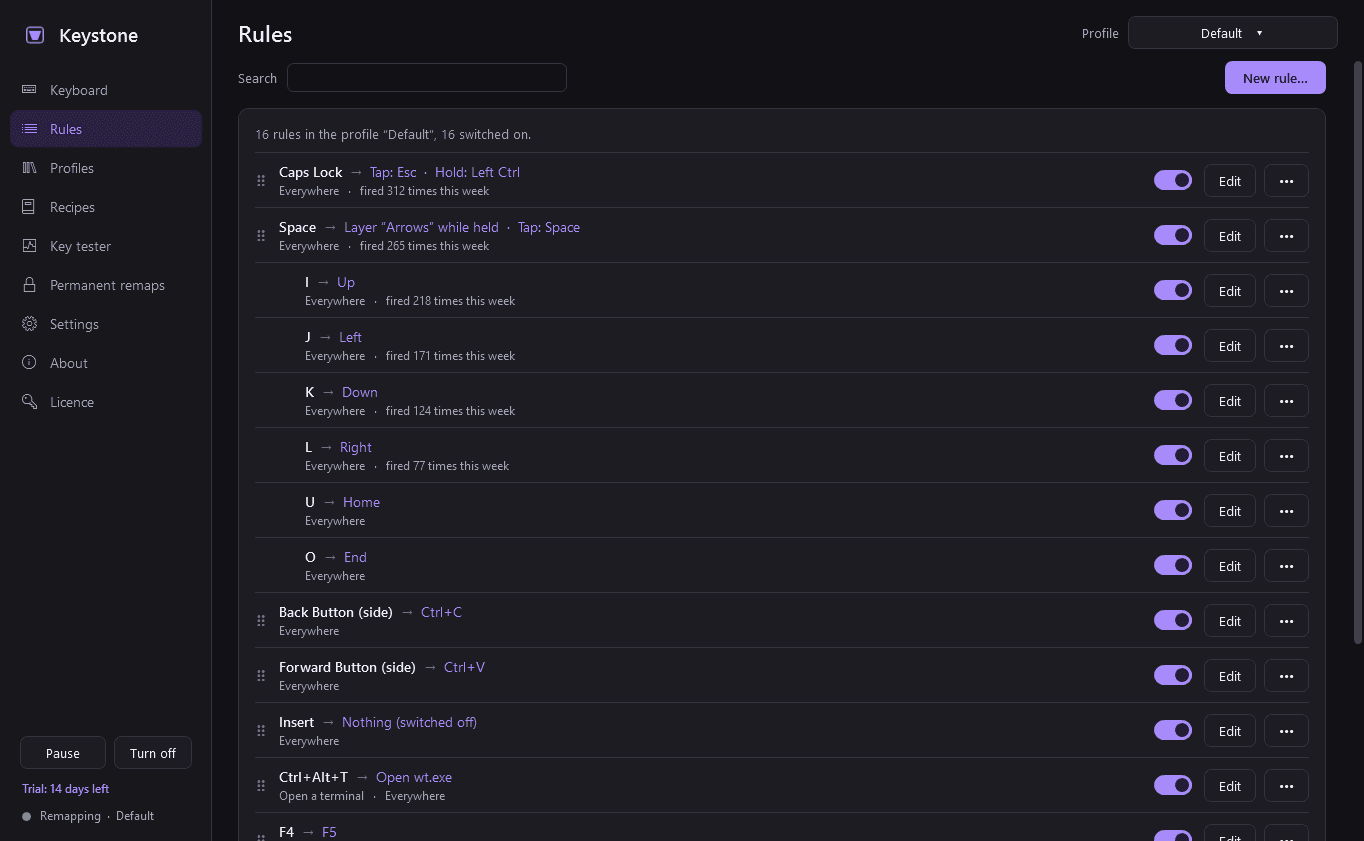Click the Permanent remaps lock icon
Image resolution: width=1364 pixels, height=841 pixels.
click(29, 285)
